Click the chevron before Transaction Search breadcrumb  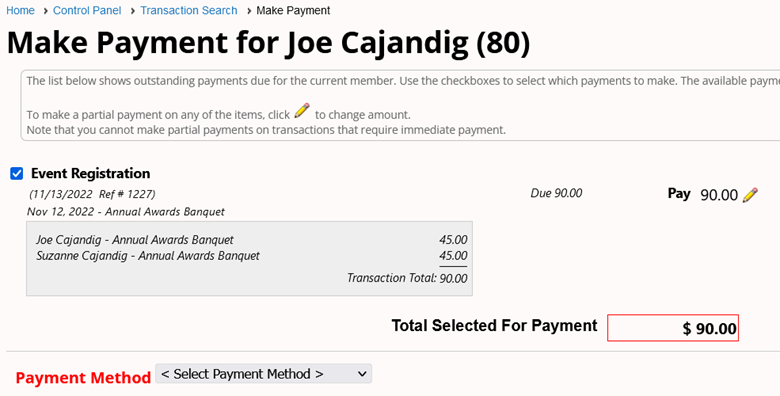coord(132,10)
